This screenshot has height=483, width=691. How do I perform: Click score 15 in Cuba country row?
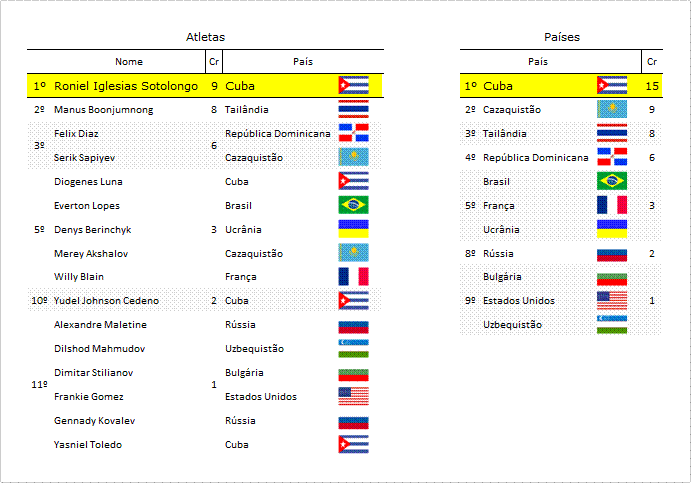point(652,86)
